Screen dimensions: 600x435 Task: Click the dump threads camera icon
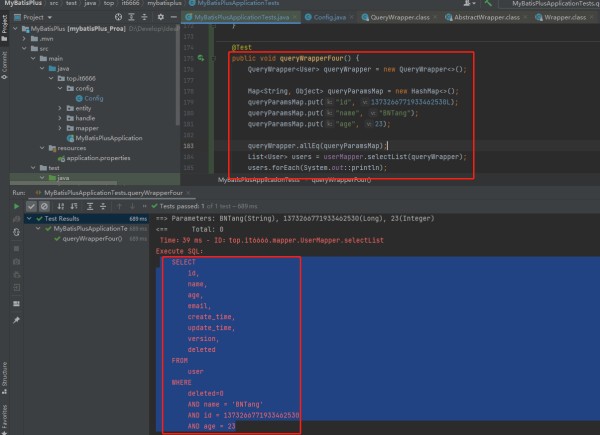pos(16,262)
